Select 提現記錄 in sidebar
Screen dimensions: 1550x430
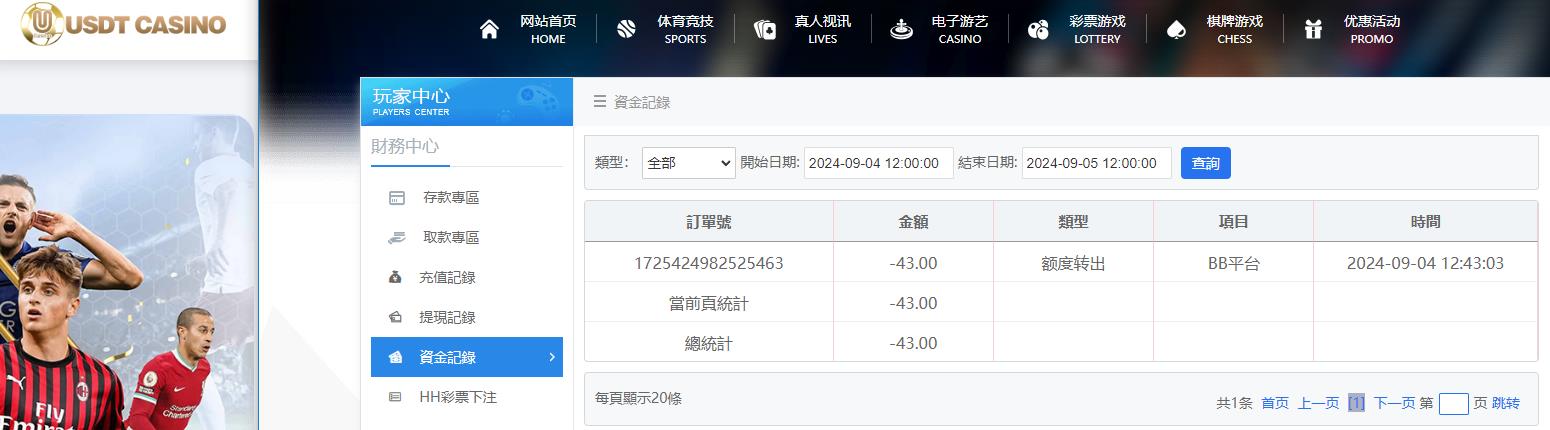467,318
